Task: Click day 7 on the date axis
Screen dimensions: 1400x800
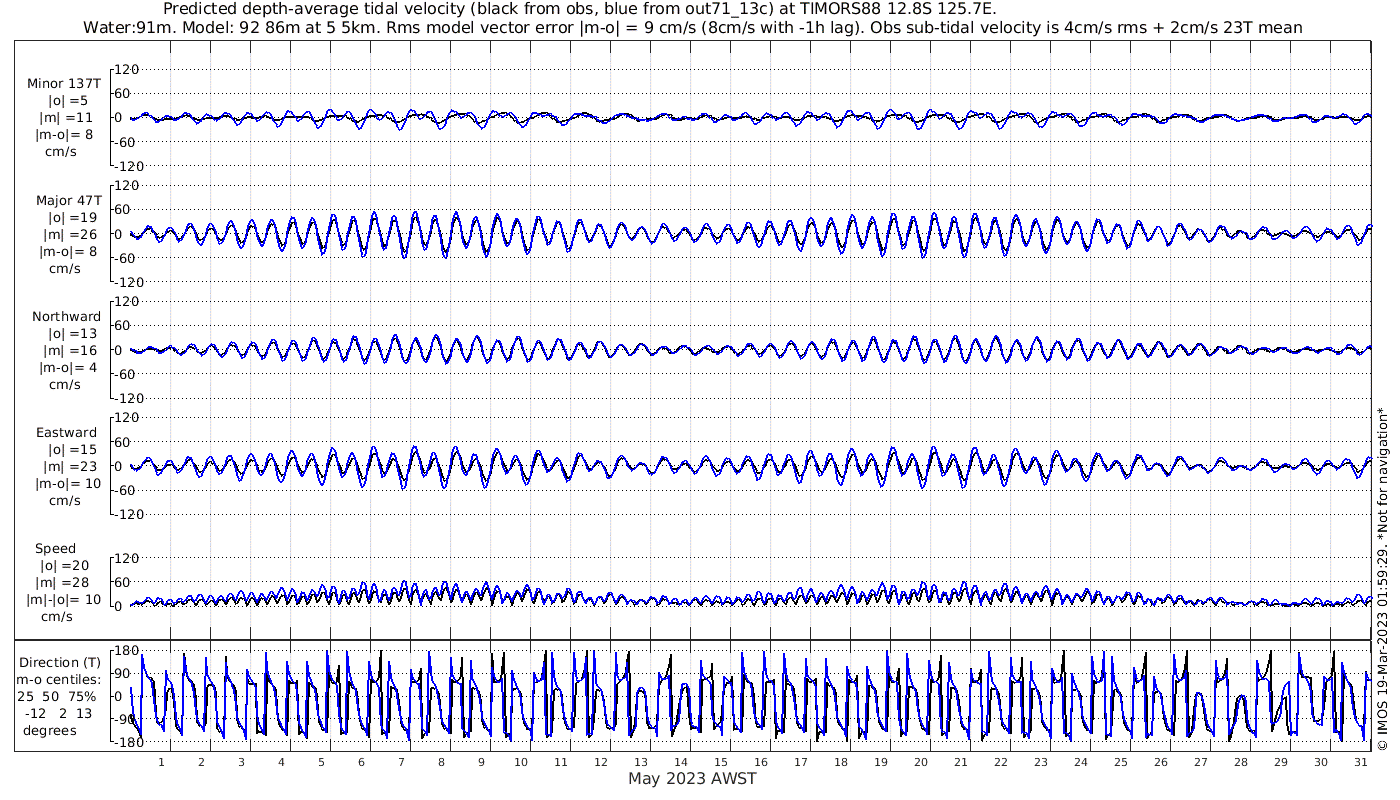Action: click(401, 762)
